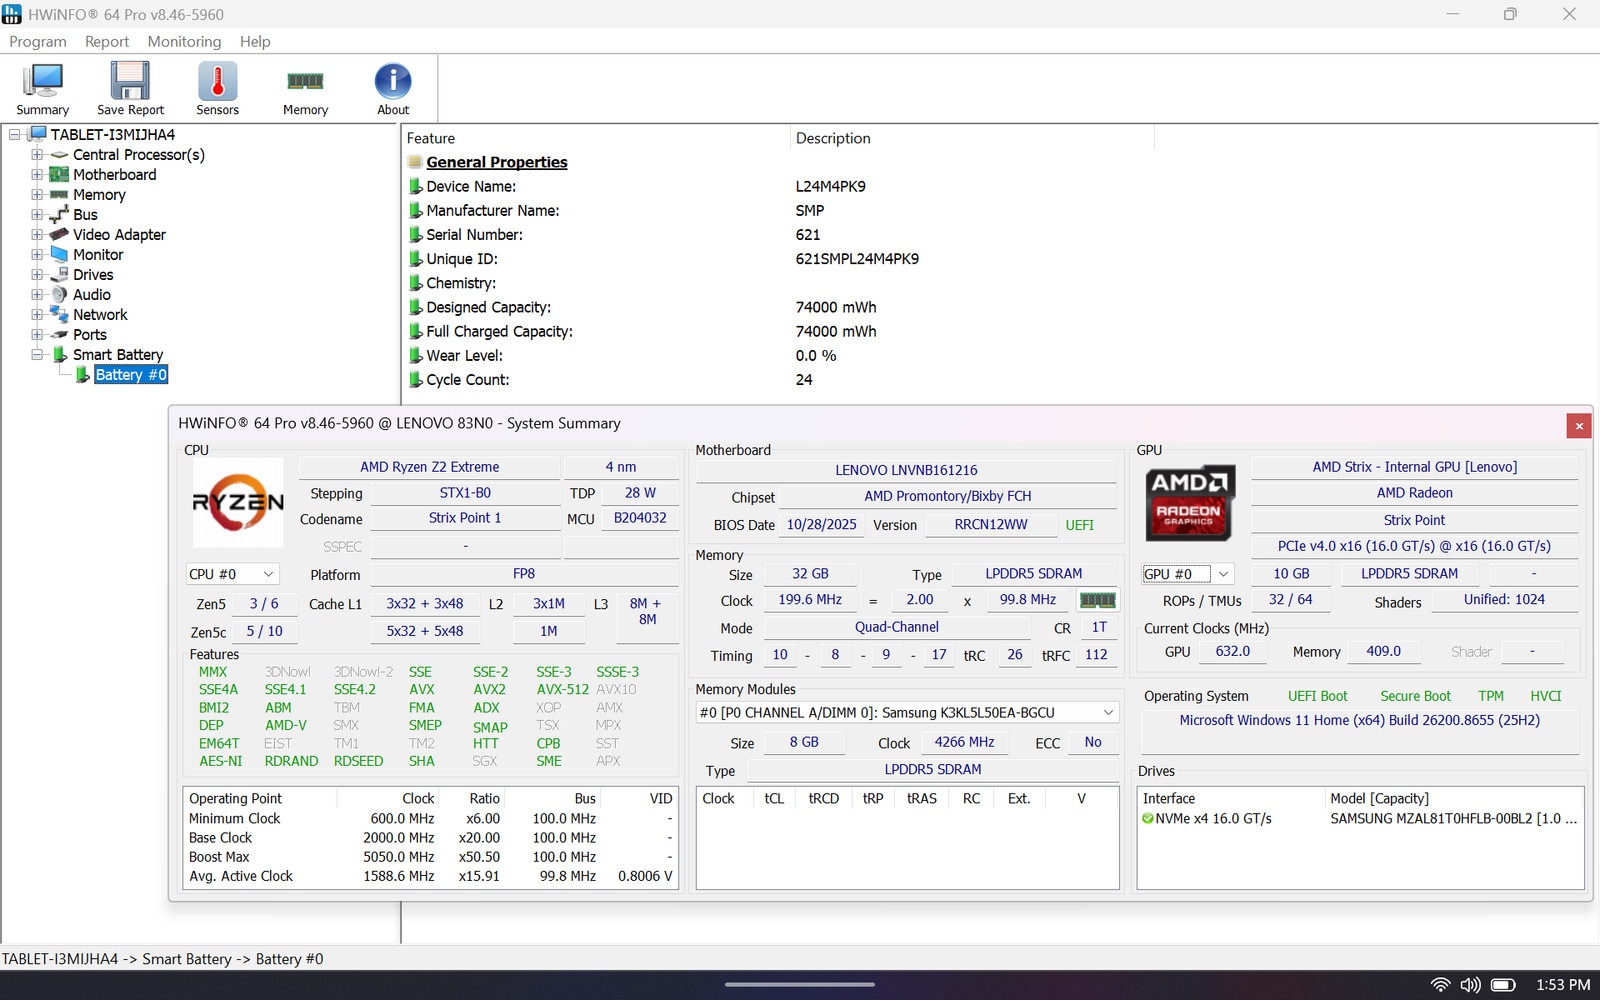Click the Audio speaker tree icon
Image resolution: width=1600 pixels, height=1000 pixels.
pyautogui.click(x=60, y=295)
